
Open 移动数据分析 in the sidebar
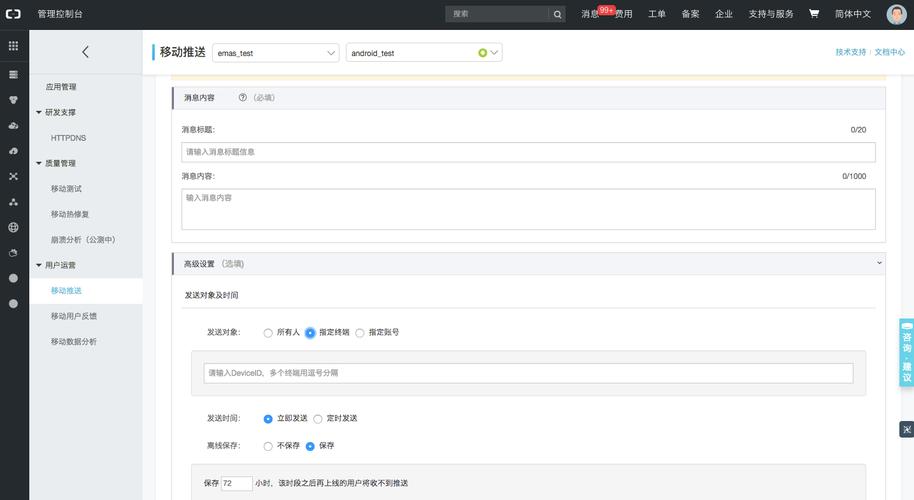click(x=73, y=341)
